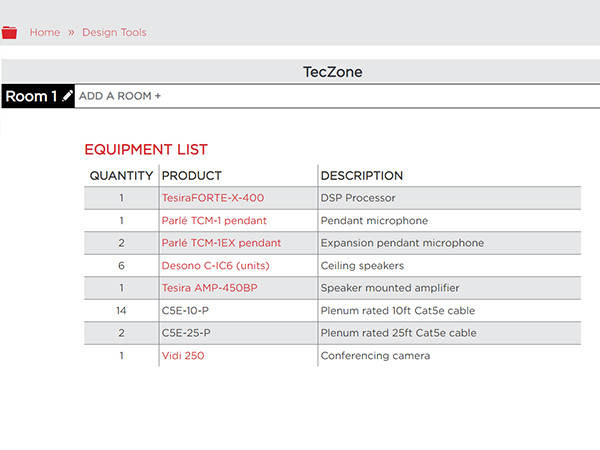Click the pencil edit icon beside Room 1
The height and width of the screenshot is (450, 600).
coord(67,96)
